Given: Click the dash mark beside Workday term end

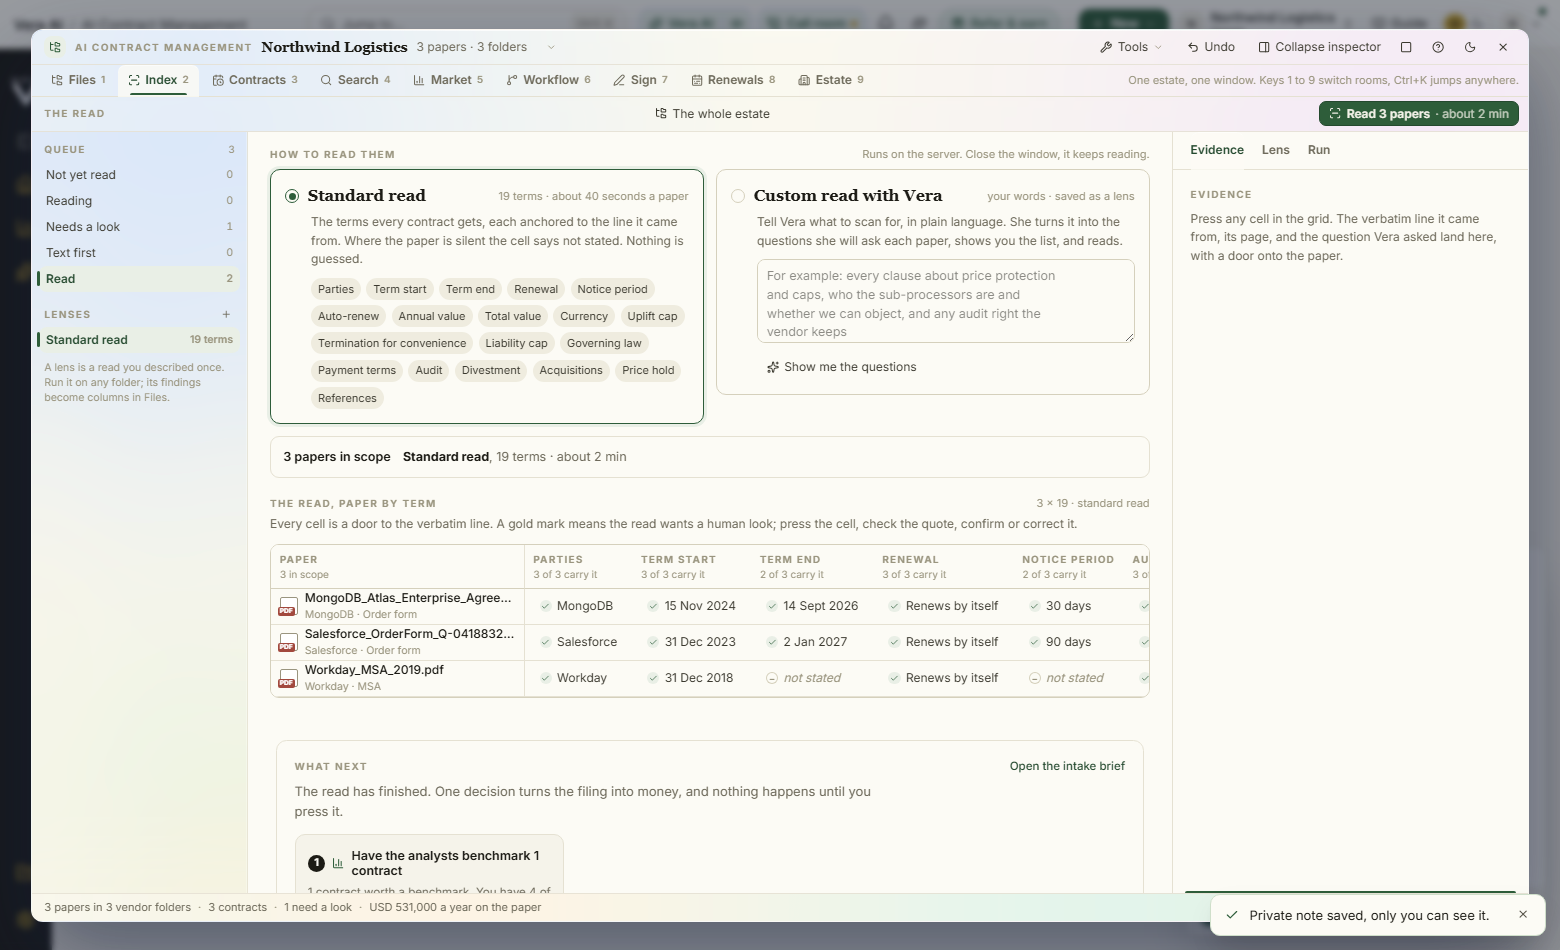Looking at the screenshot, I should 772,678.
